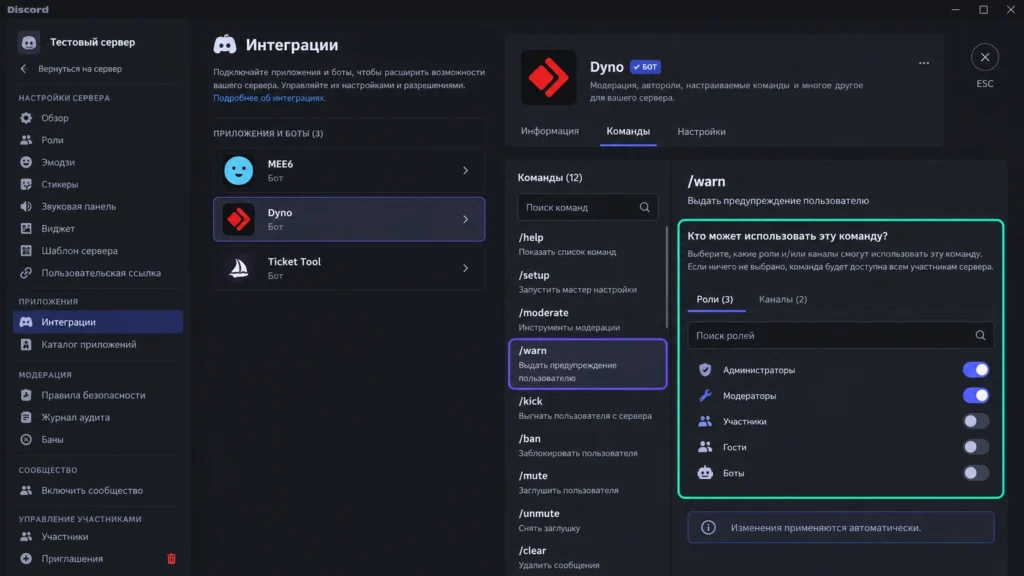This screenshot has width=1024, height=576.
Task: Click the search magnifier in Поиск команд
Action: pyautogui.click(x=645, y=207)
